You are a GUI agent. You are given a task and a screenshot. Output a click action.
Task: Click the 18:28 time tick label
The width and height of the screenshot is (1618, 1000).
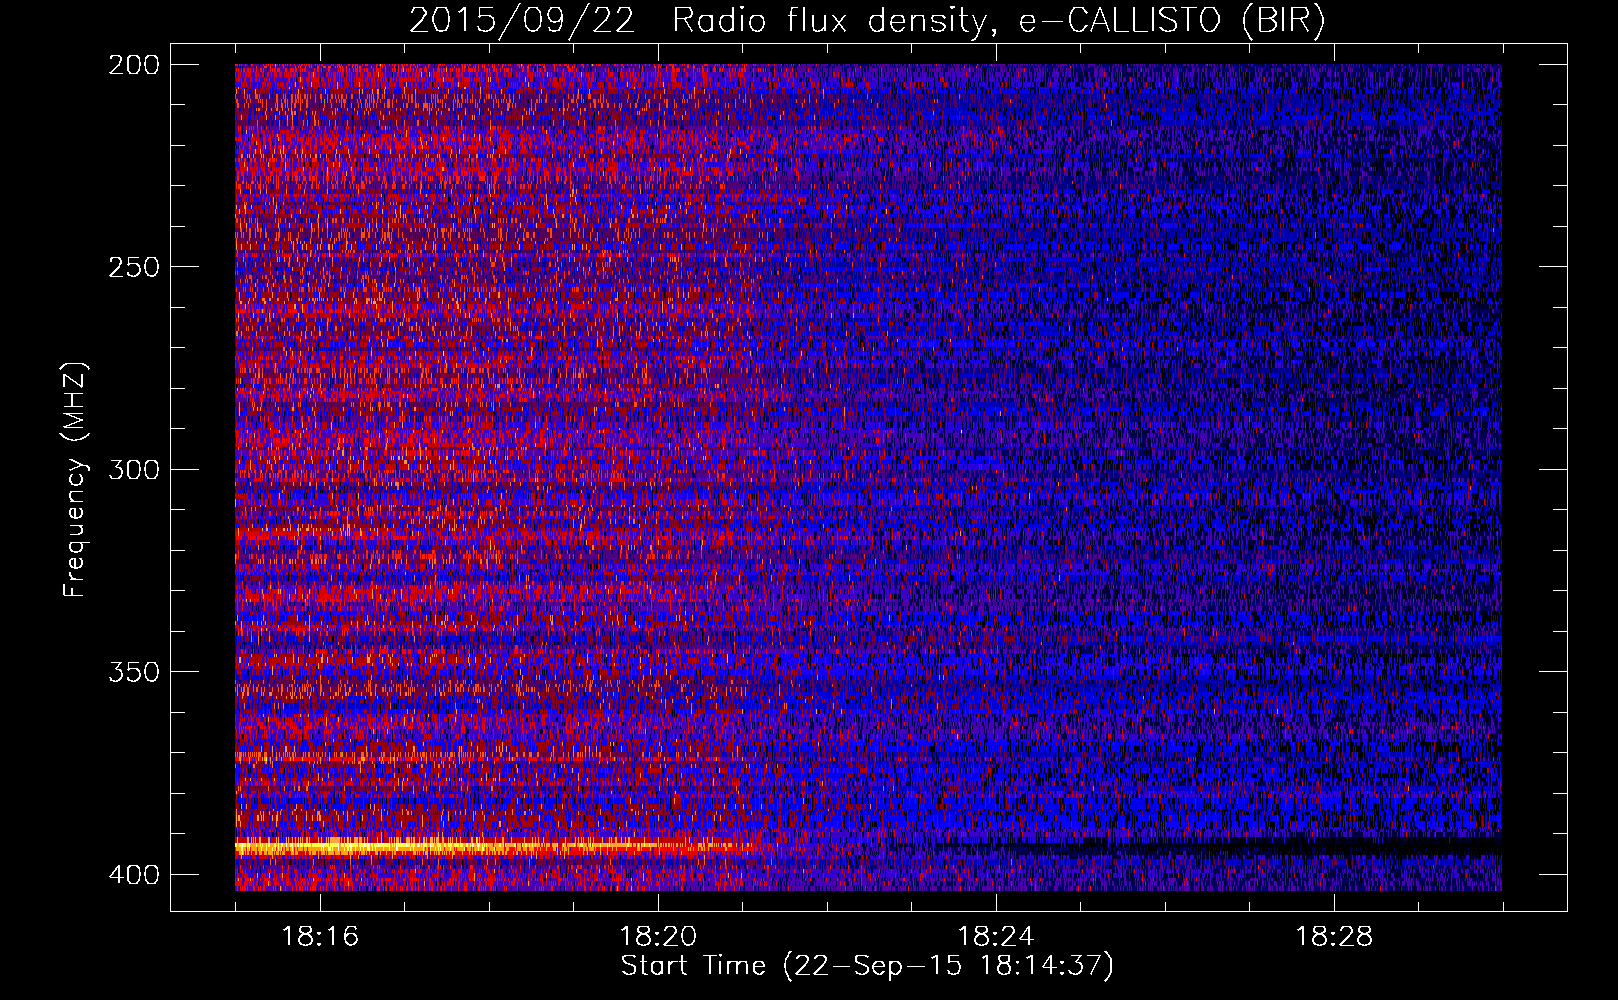1334,937
